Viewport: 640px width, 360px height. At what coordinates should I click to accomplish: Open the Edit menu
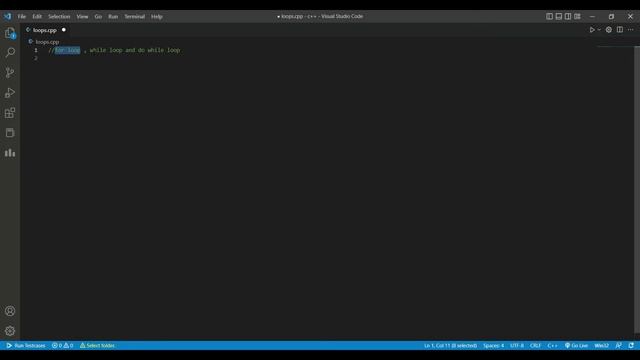(x=37, y=17)
